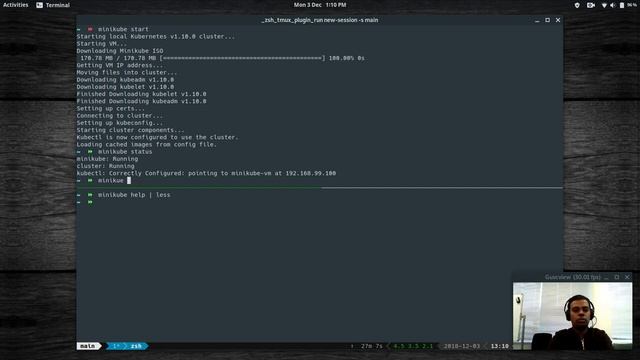Click the download progress bar showing 100.00%
Screen dimensions: 640x360
point(243,58)
